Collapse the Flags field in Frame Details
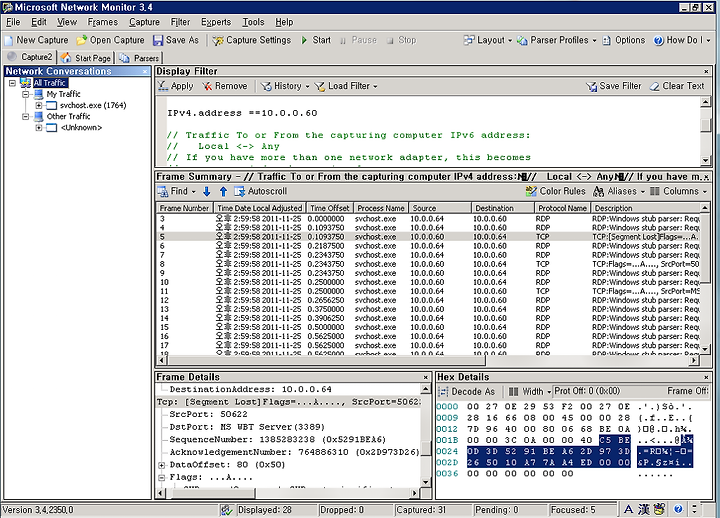This screenshot has width=720, height=518. 162,478
